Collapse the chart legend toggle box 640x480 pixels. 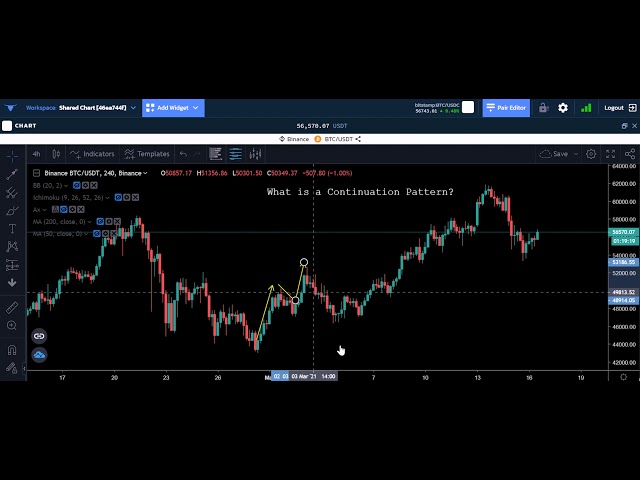click(36, 173)
